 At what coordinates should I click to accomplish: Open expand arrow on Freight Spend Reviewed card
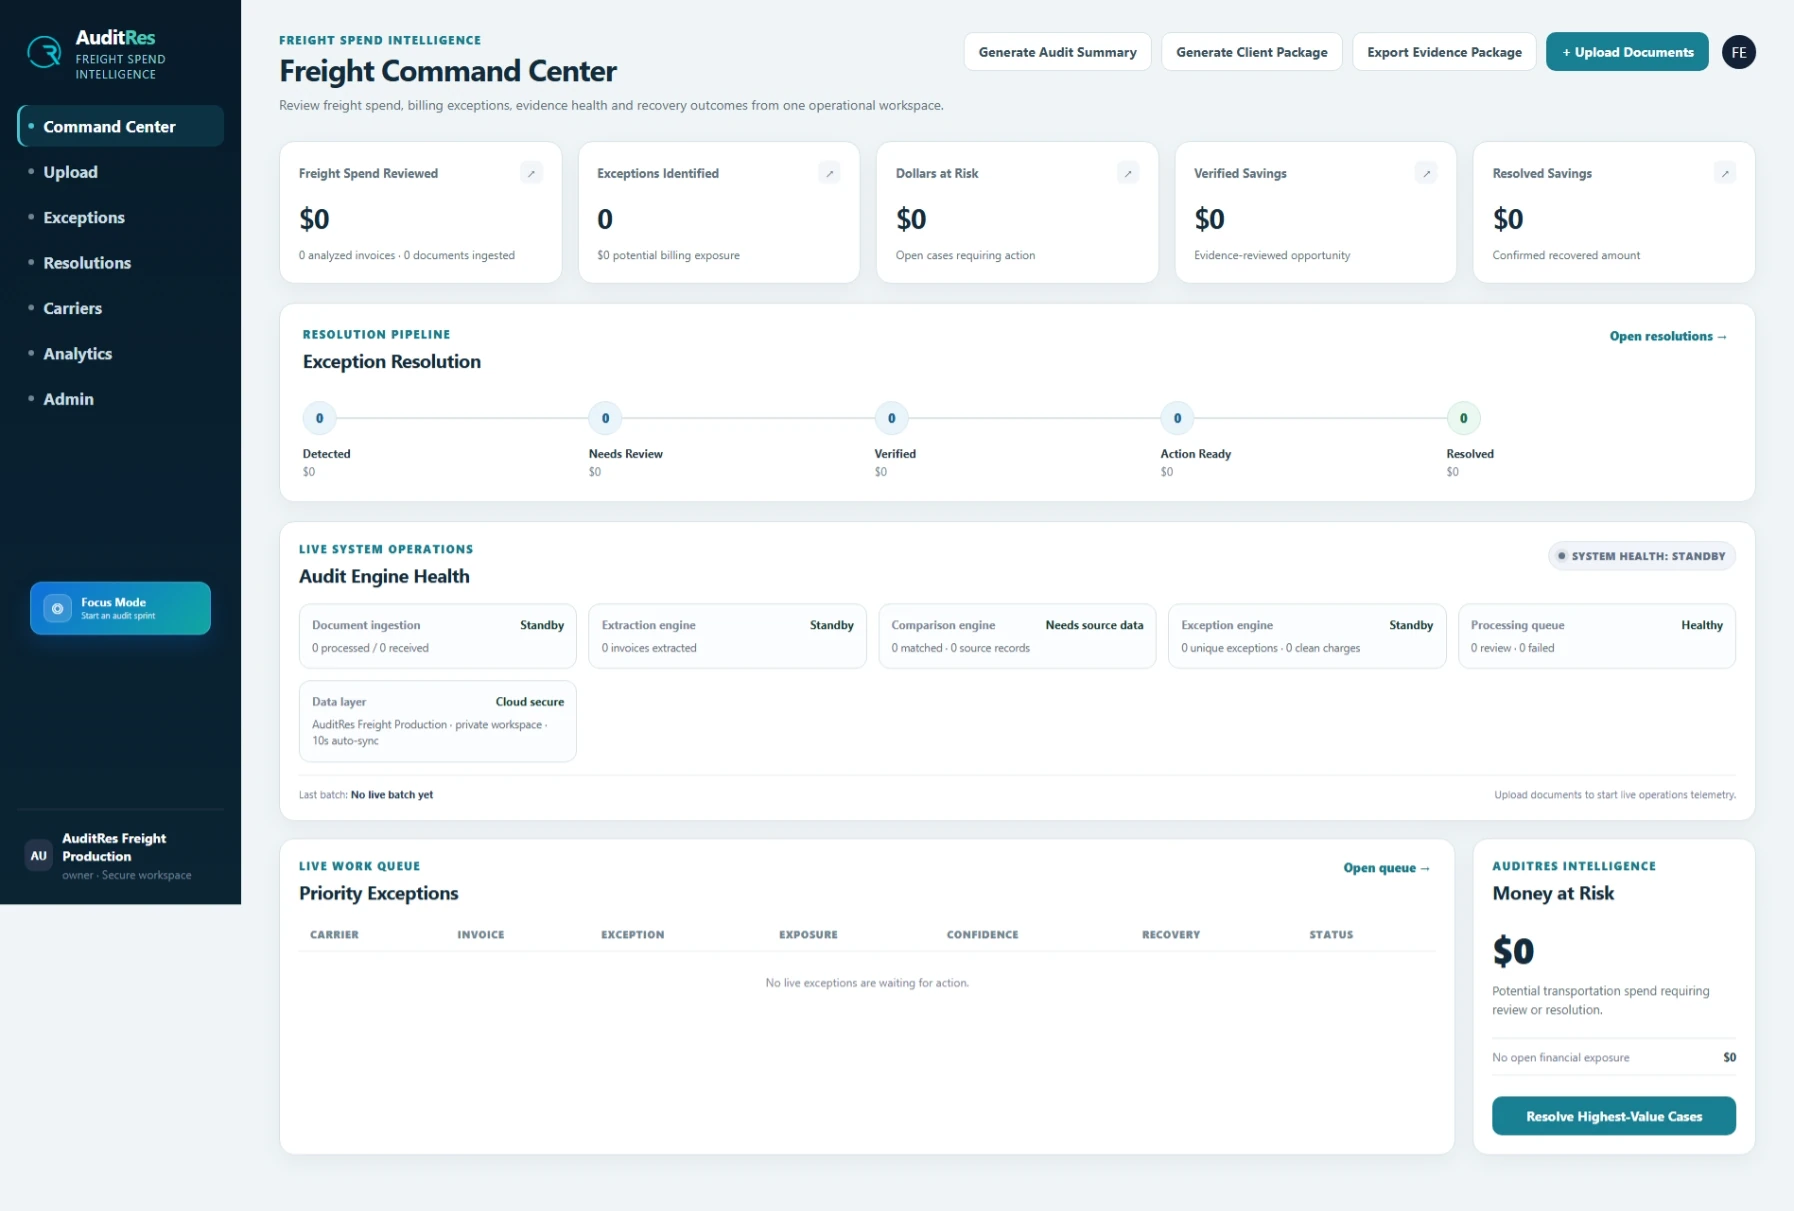pos(531,173)
